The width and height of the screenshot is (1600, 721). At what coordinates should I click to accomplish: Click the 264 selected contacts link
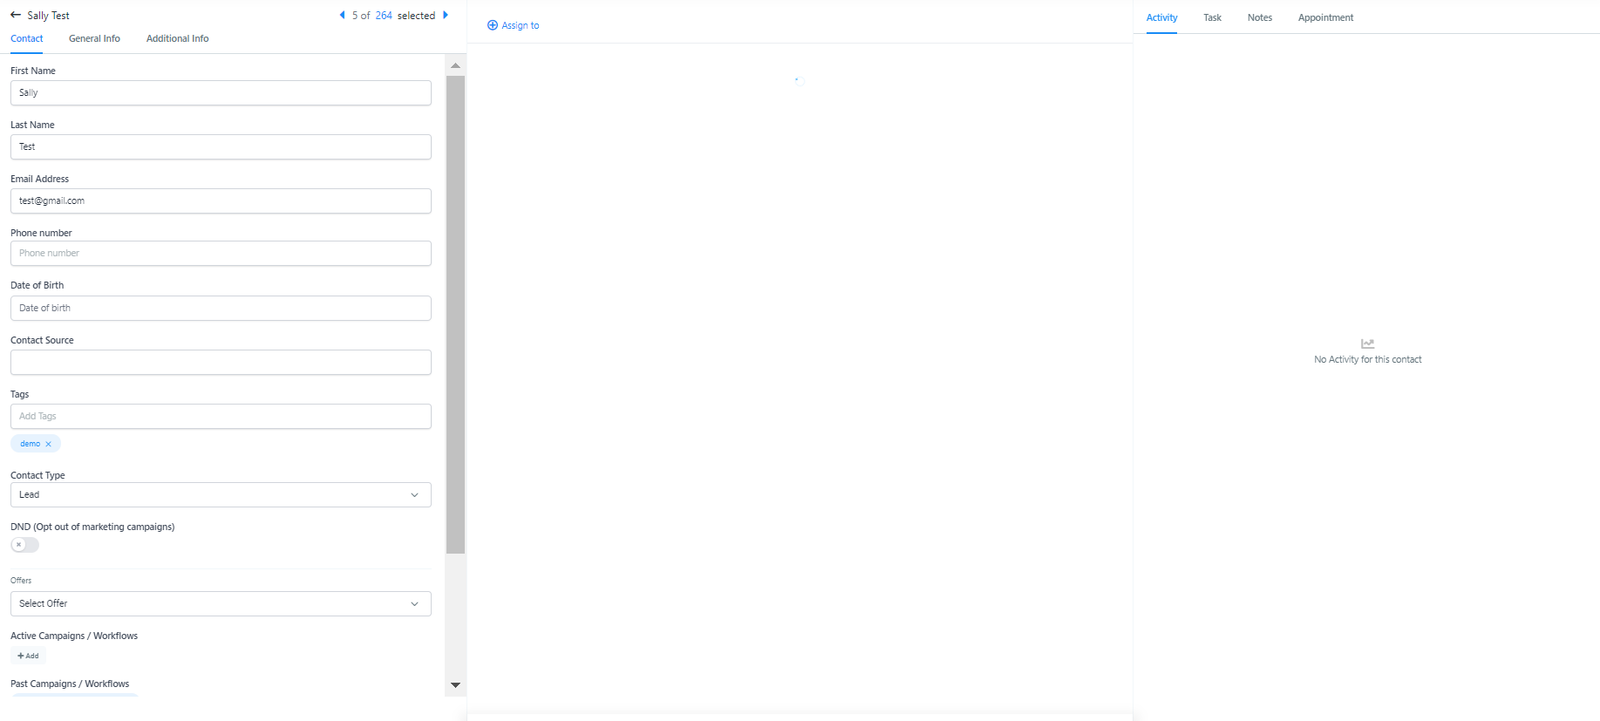(x=383, y=16)
